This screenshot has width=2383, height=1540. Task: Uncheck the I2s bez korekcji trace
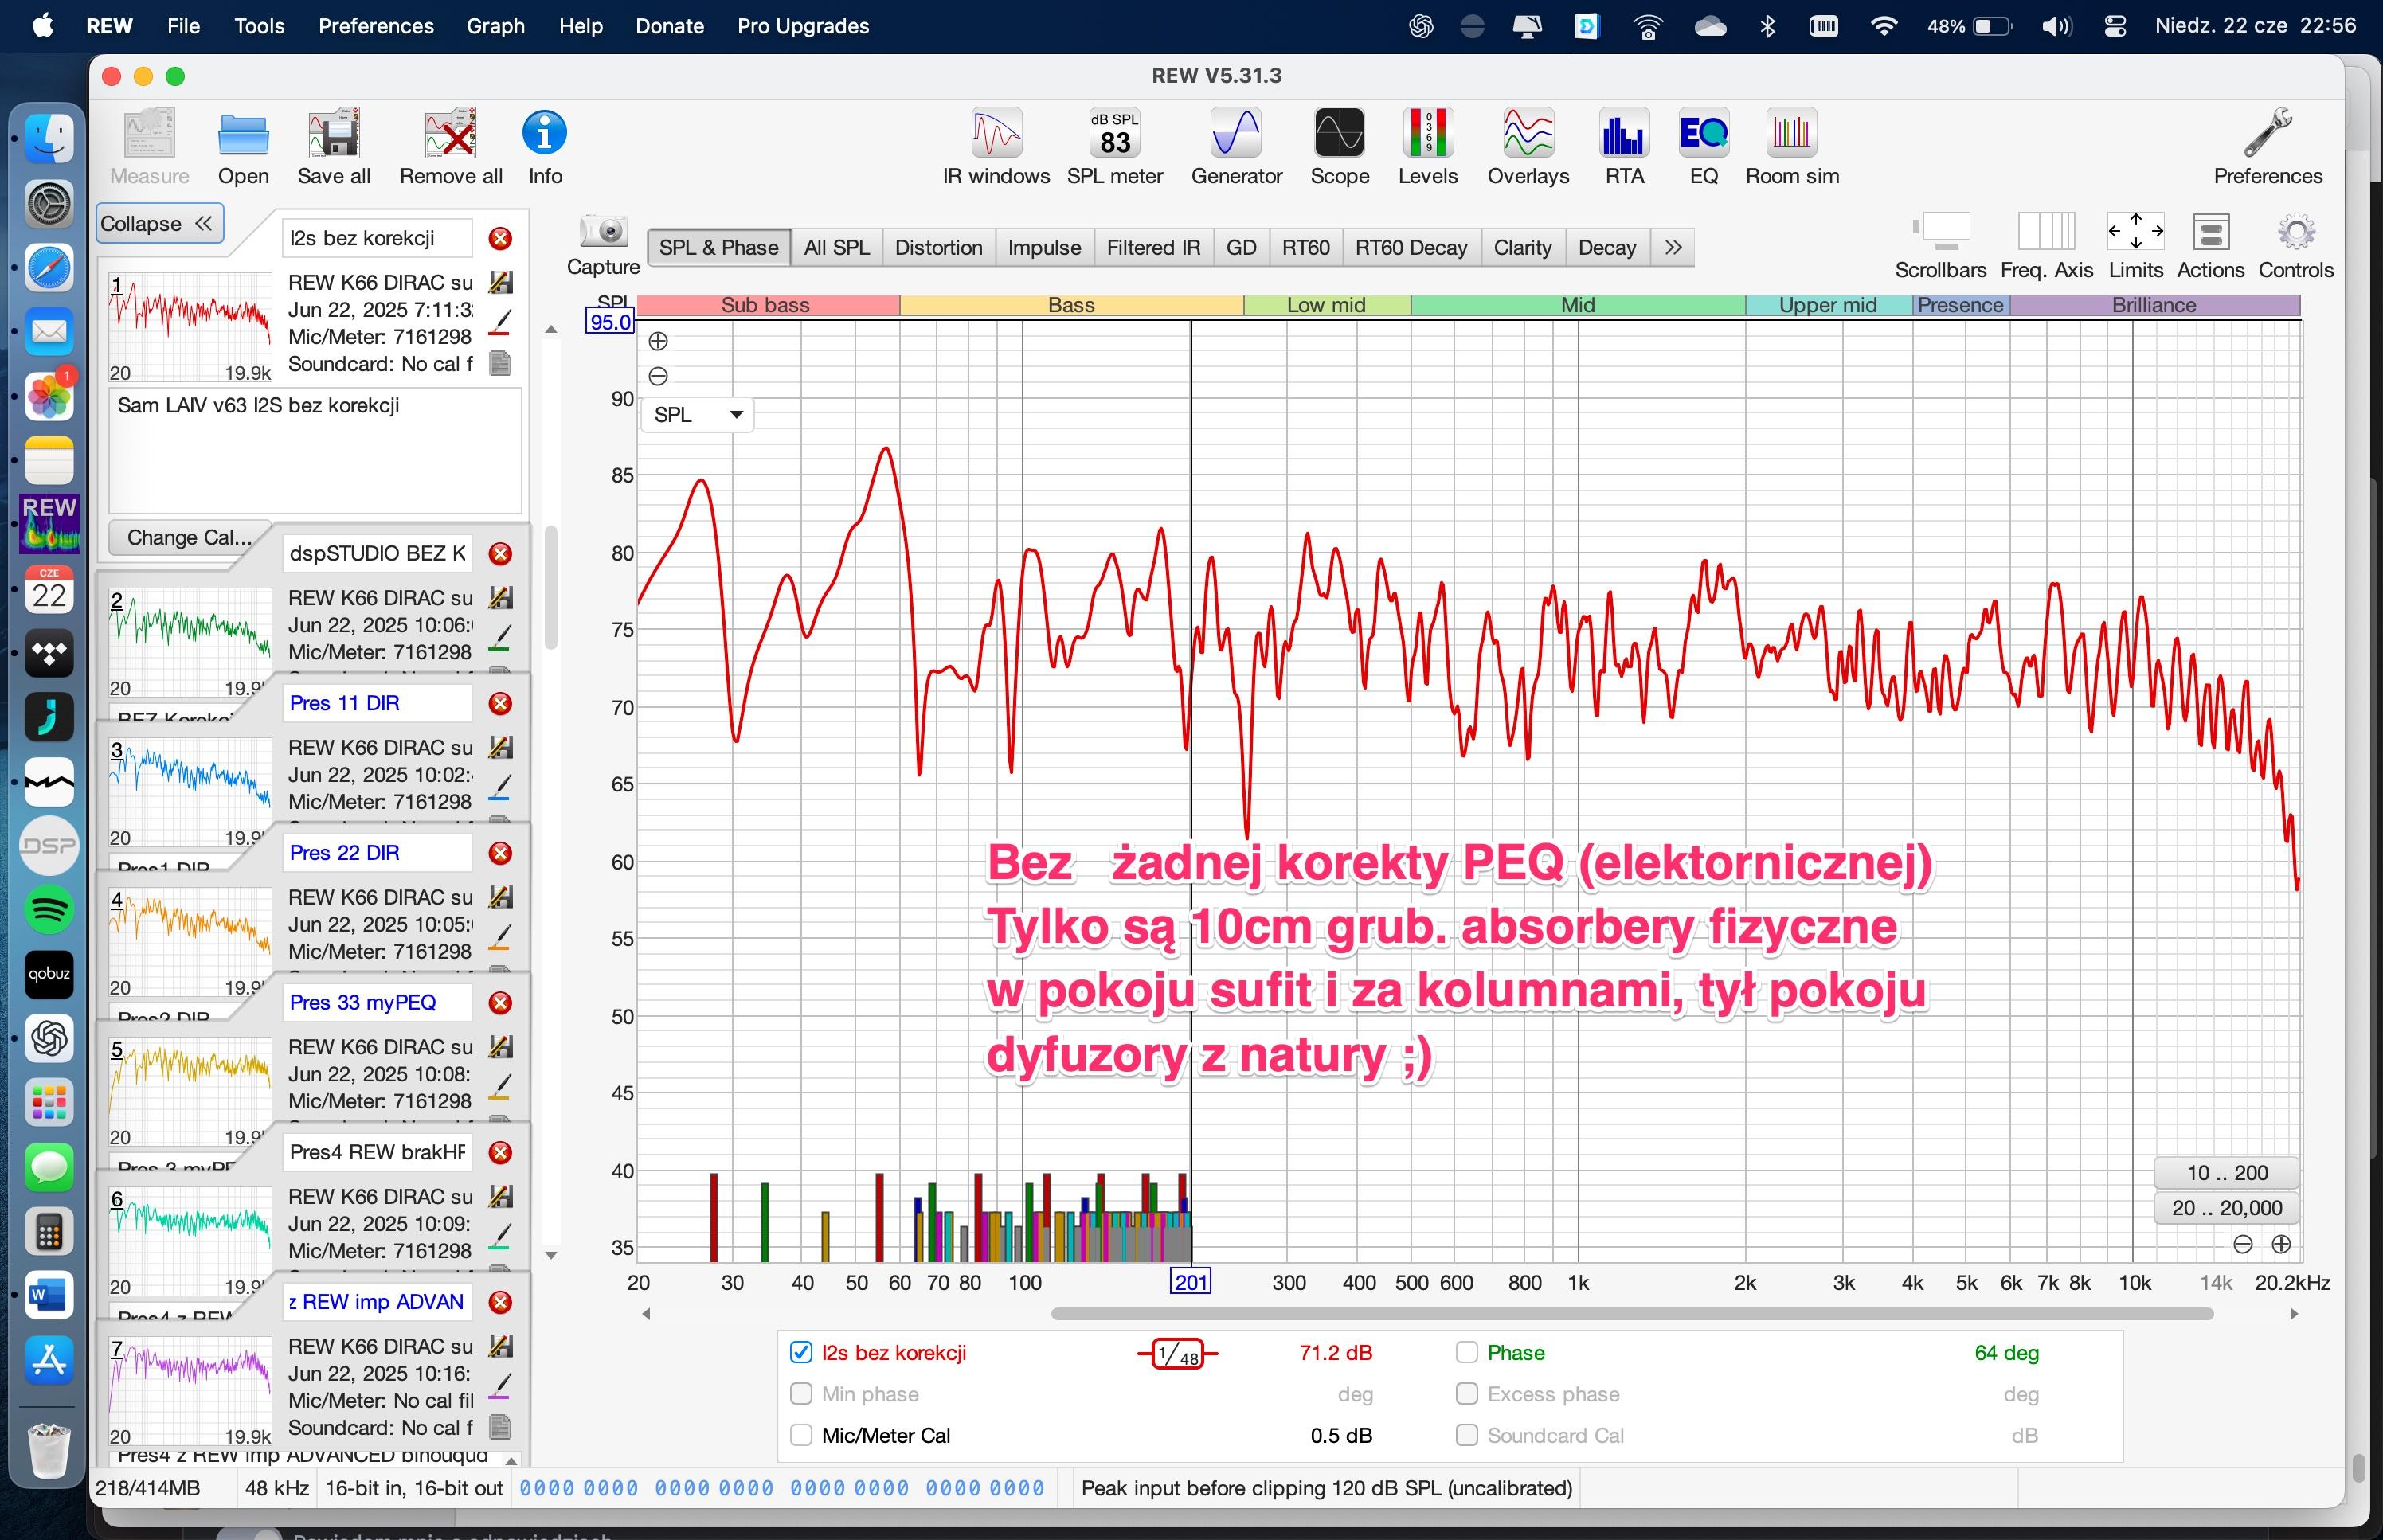tap(801, 1353)
